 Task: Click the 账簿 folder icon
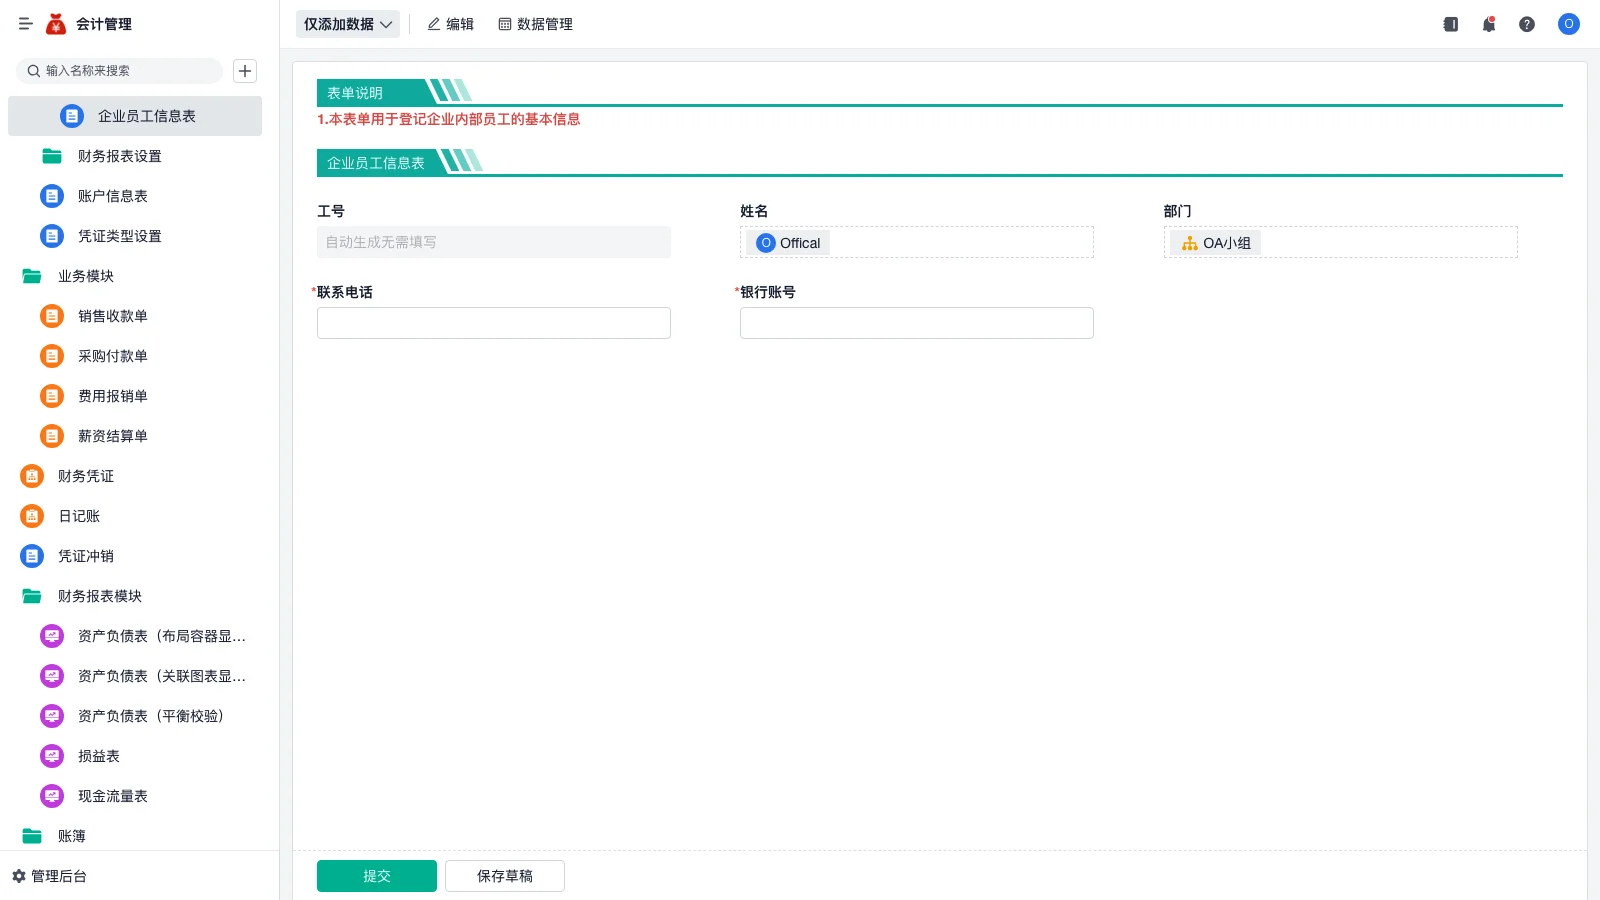pos(32,836)
